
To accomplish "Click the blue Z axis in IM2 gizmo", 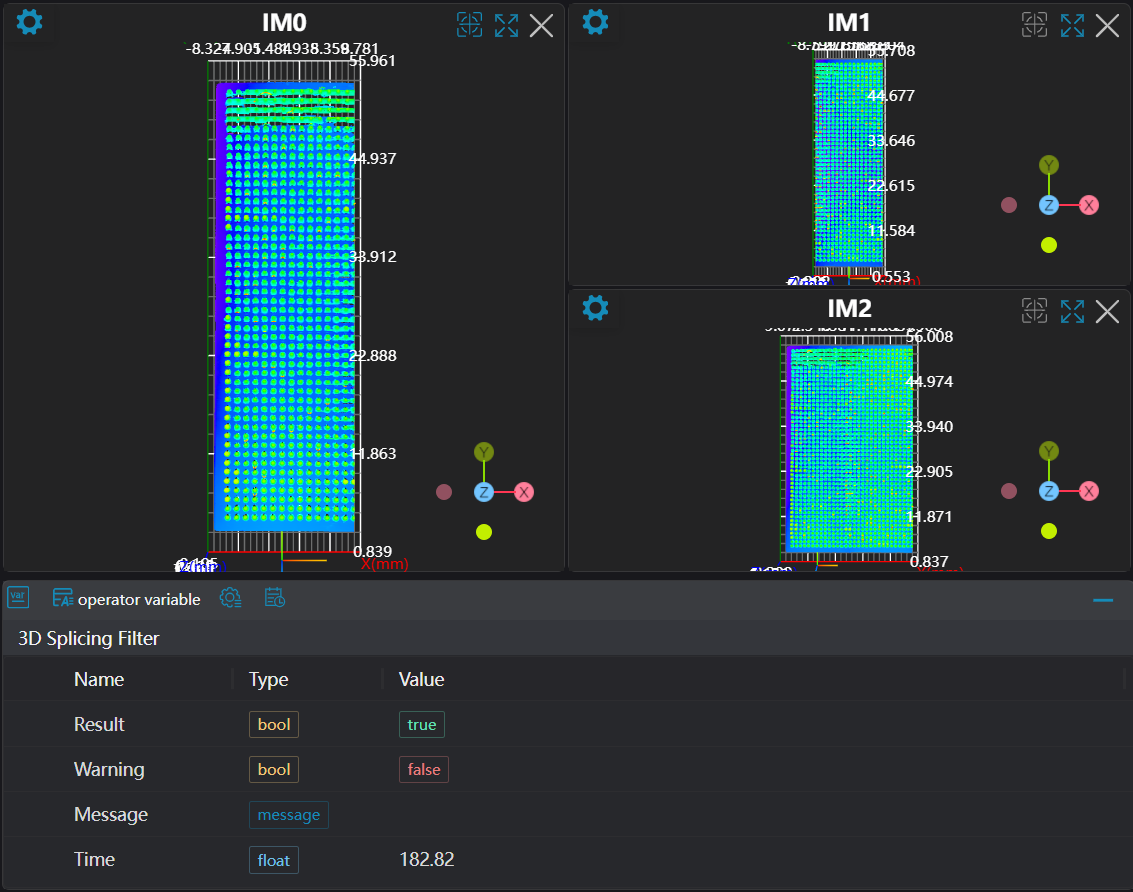I will coord(1048,491).
